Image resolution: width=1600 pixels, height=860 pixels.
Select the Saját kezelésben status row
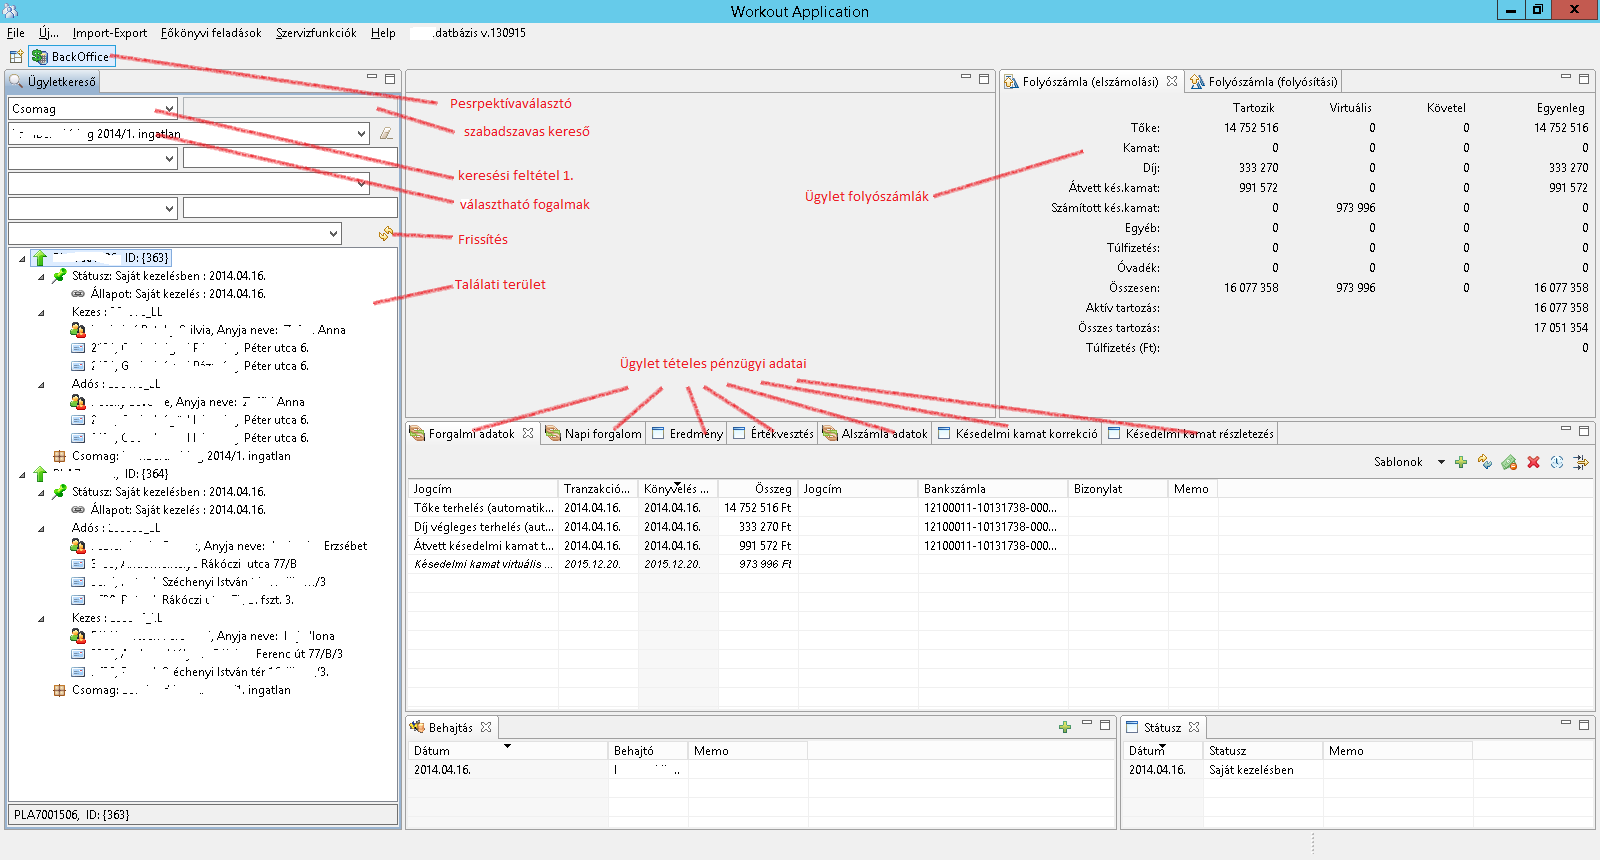coord(1357,770)
